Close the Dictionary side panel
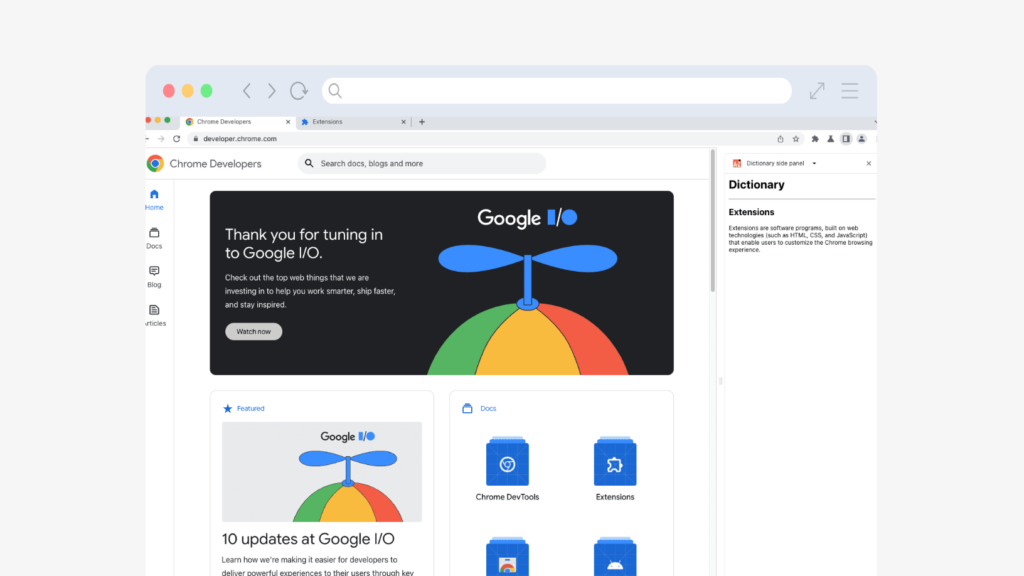Screen dimensions: 1024x576 point(868,163)
